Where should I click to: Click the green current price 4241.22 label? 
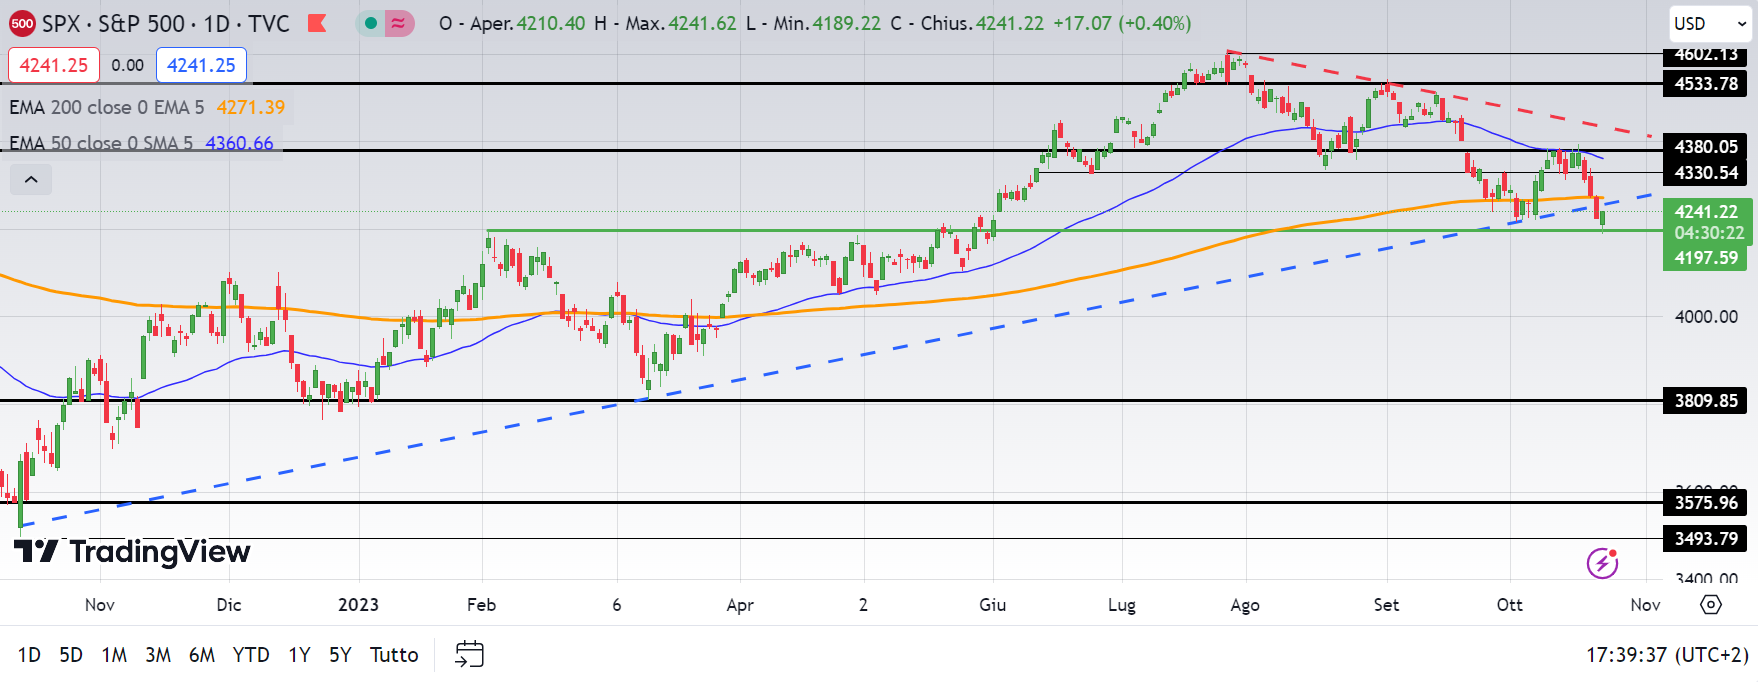[x=1706, y=212]
